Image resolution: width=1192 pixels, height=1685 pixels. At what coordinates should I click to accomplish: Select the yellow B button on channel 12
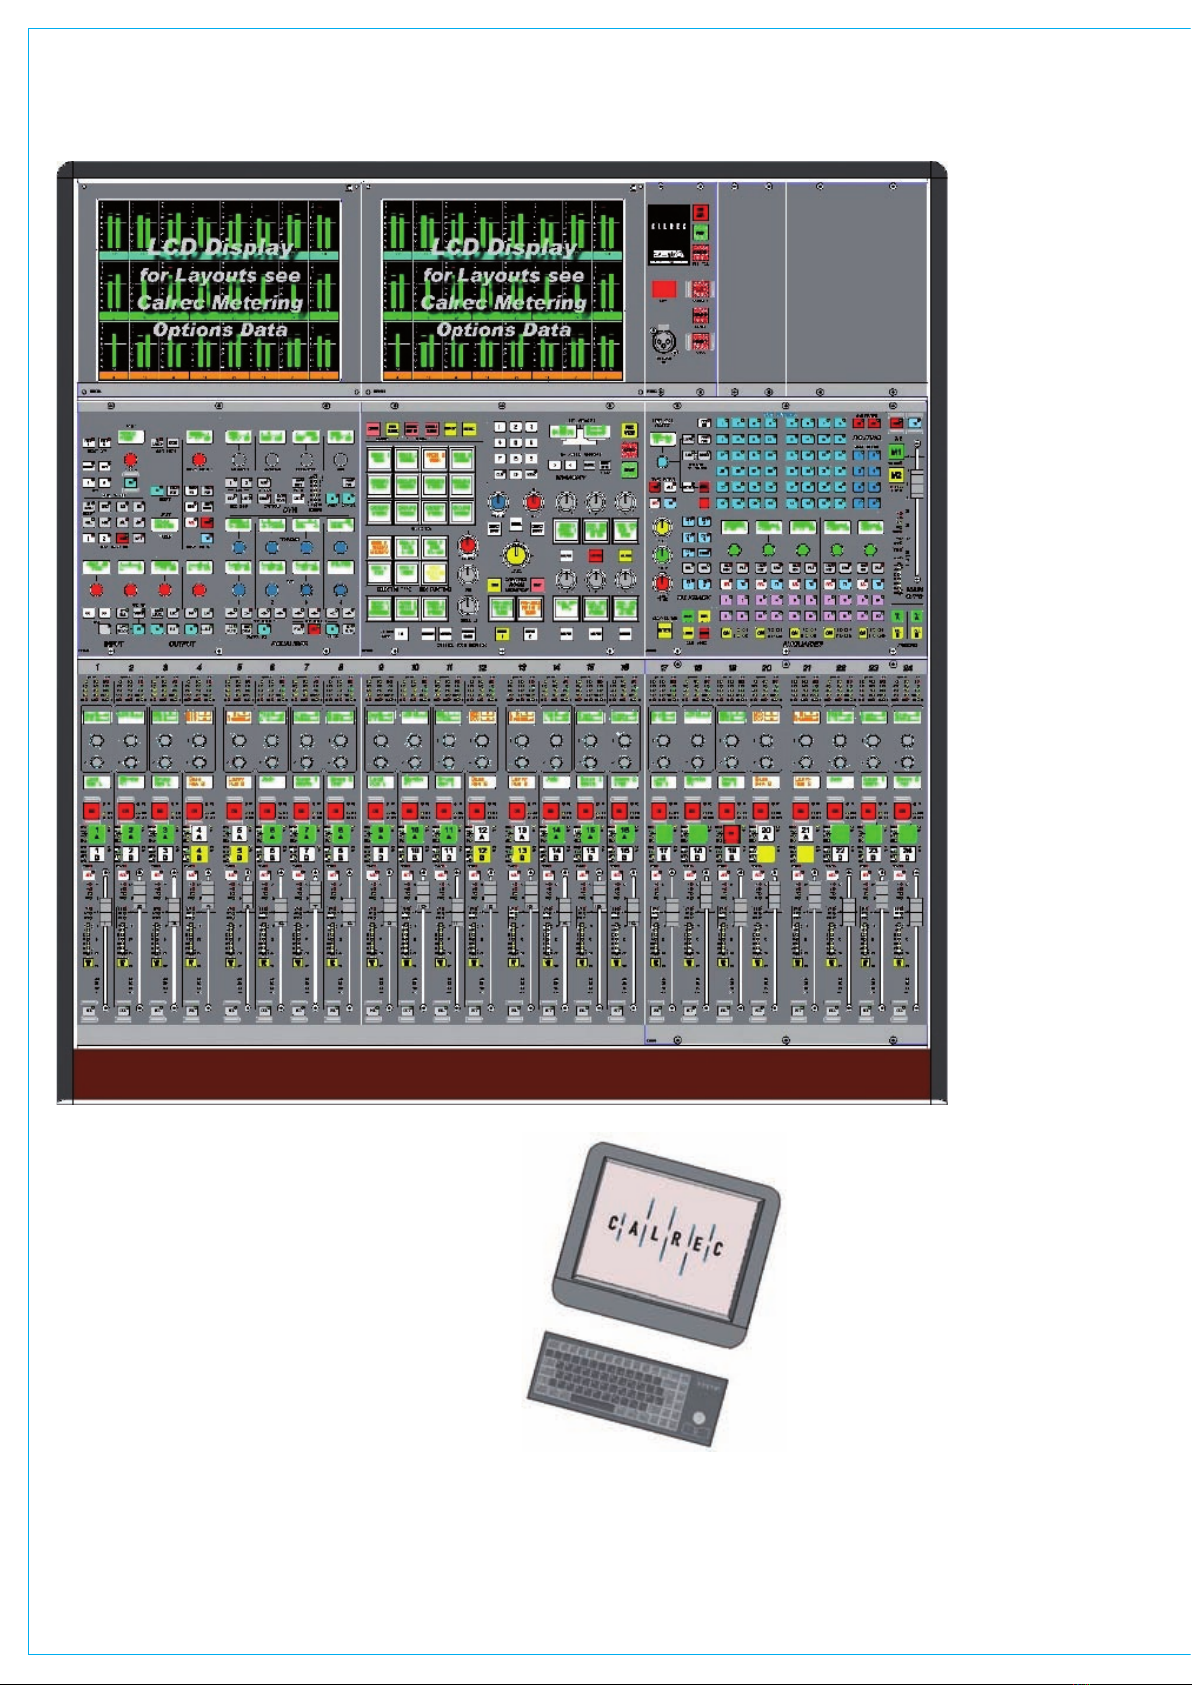coord(482,854)
